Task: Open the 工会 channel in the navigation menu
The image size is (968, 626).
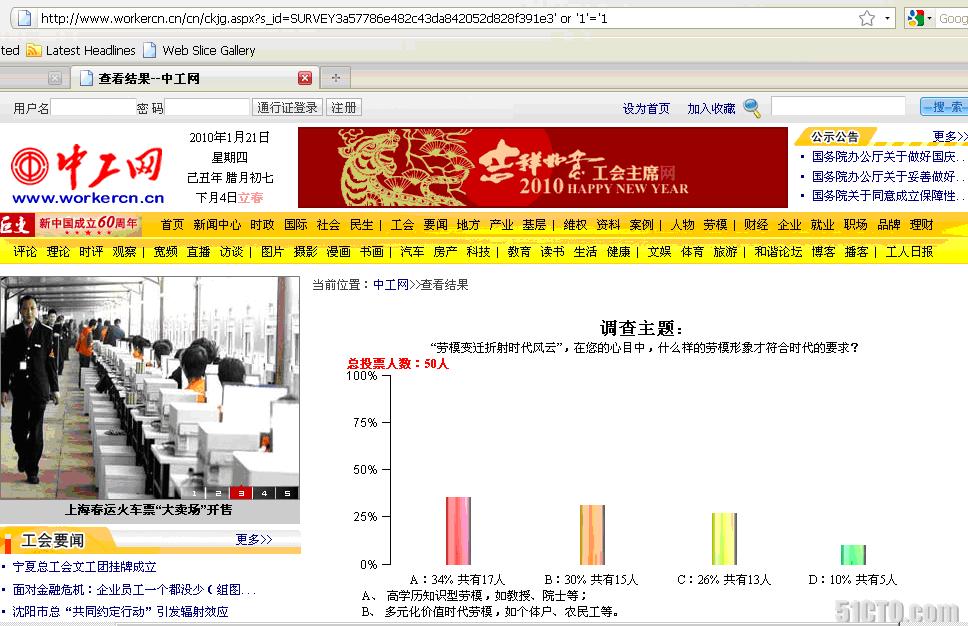Action: (x=402, y=225)
